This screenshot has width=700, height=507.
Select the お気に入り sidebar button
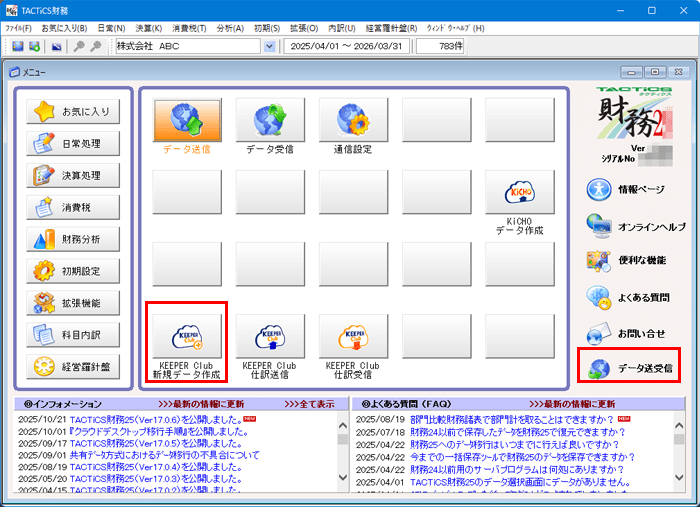[73, 112]
